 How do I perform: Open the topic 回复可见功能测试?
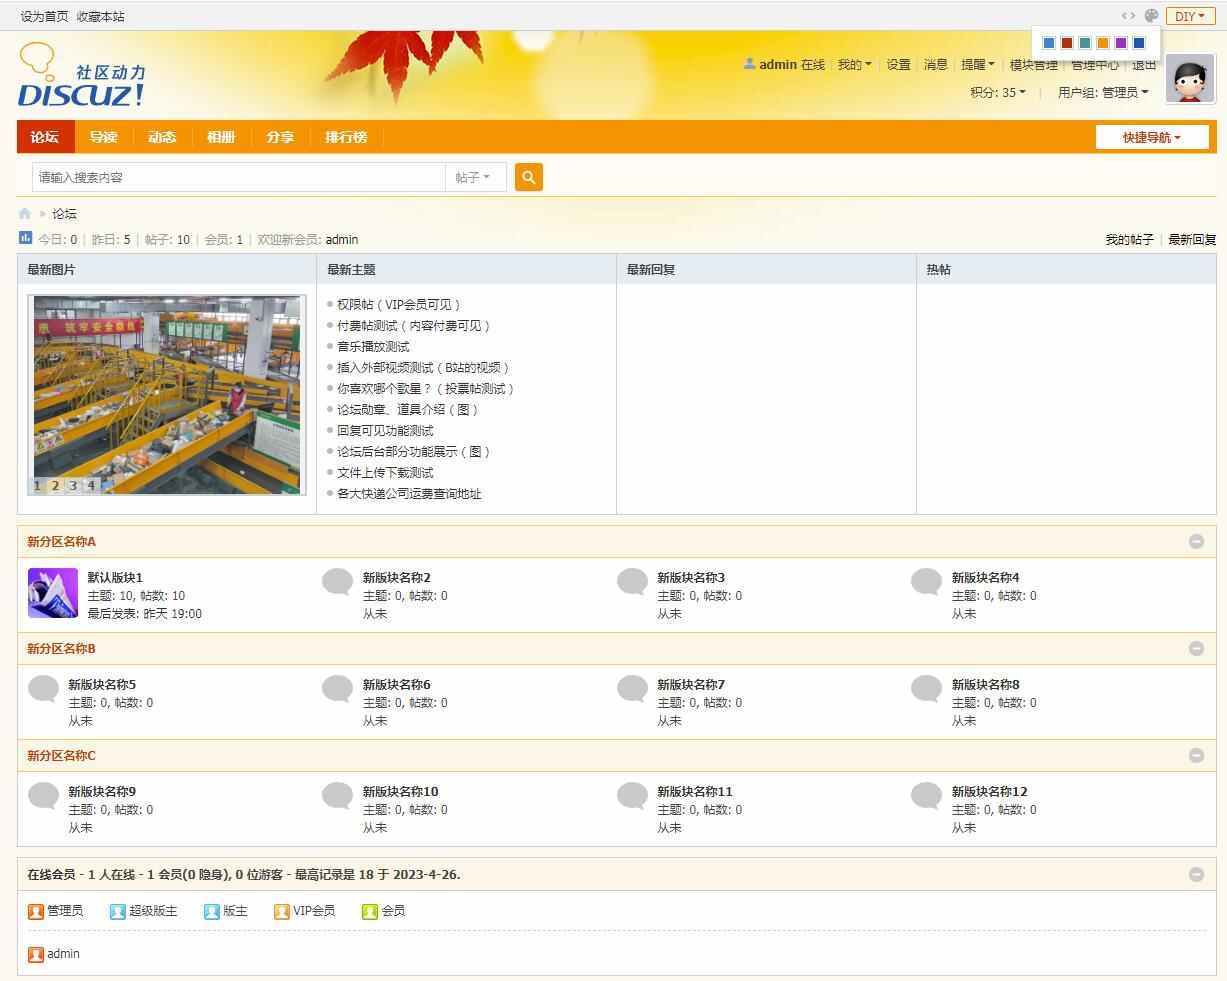(x=385, y=431)
